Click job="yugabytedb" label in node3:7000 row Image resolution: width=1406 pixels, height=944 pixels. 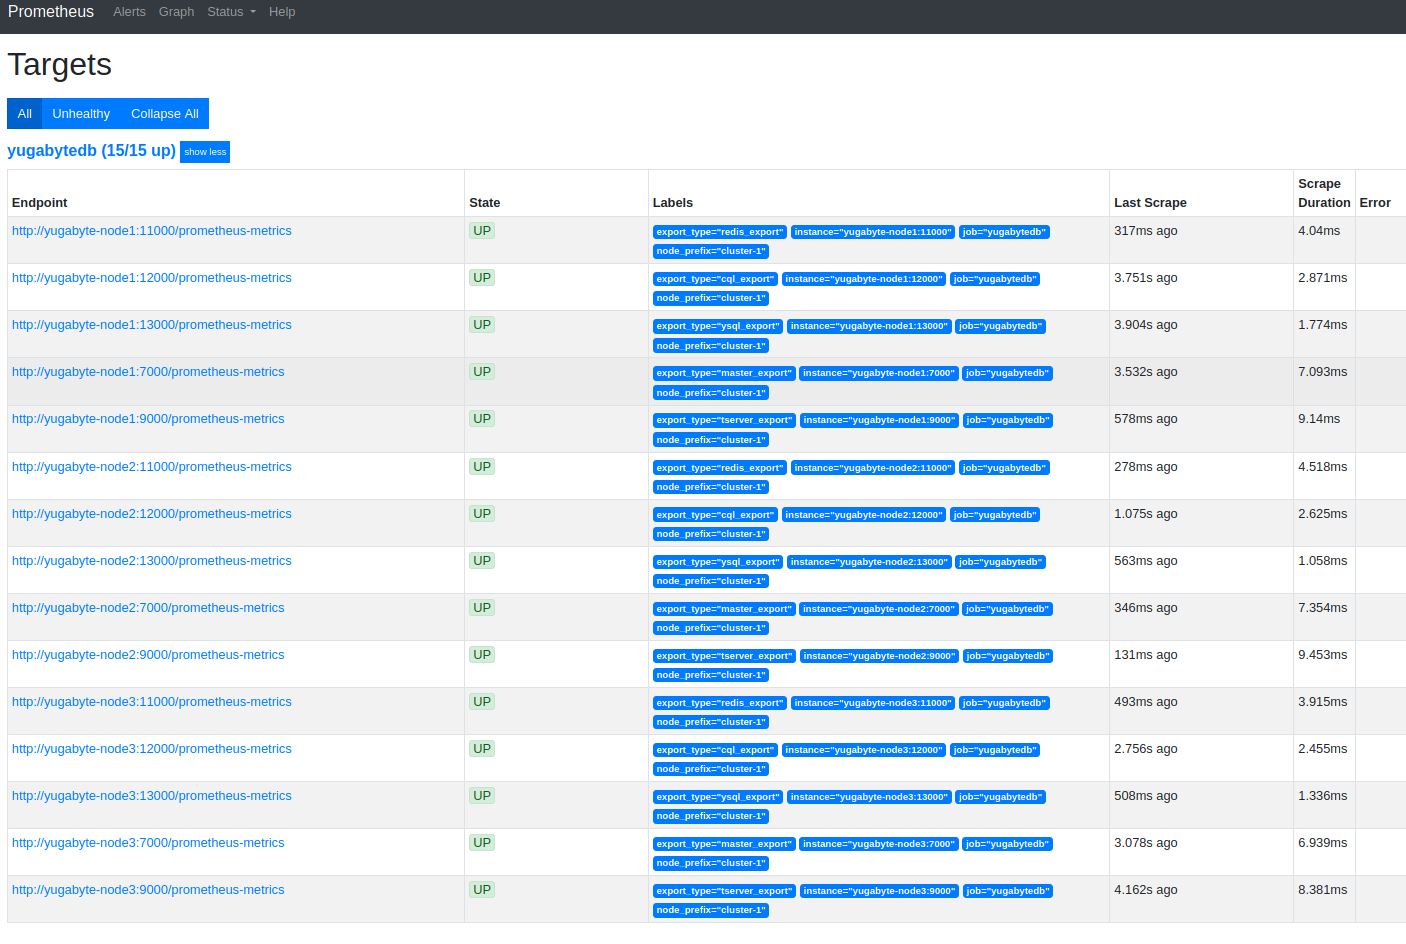pos(1007,844)
